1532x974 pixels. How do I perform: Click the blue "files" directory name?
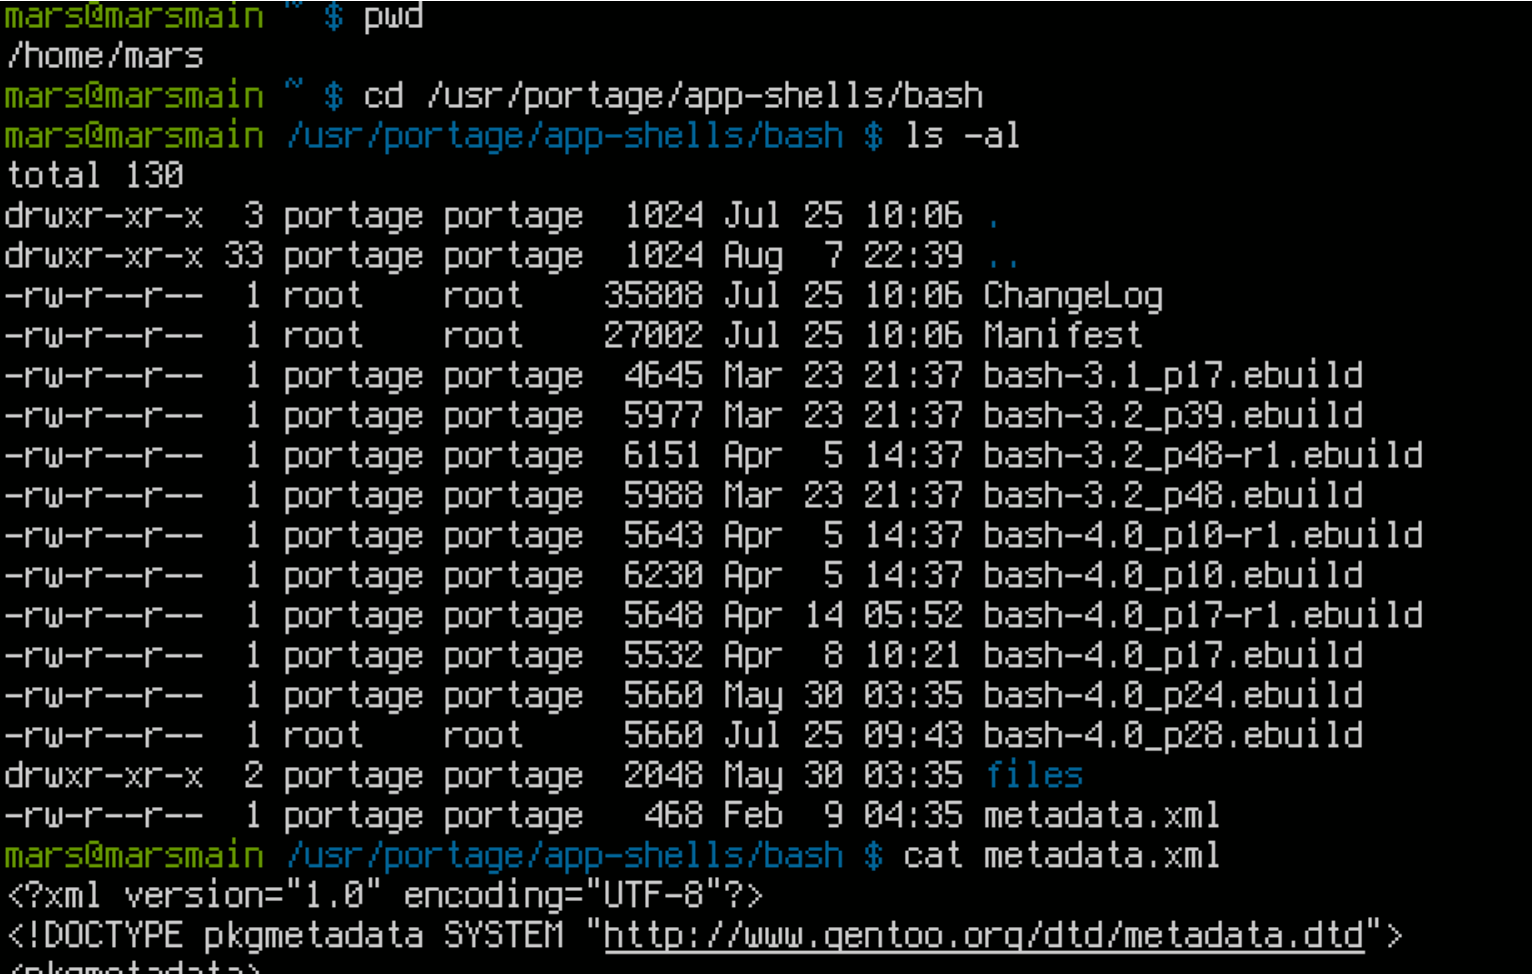tap(1033, 775)
